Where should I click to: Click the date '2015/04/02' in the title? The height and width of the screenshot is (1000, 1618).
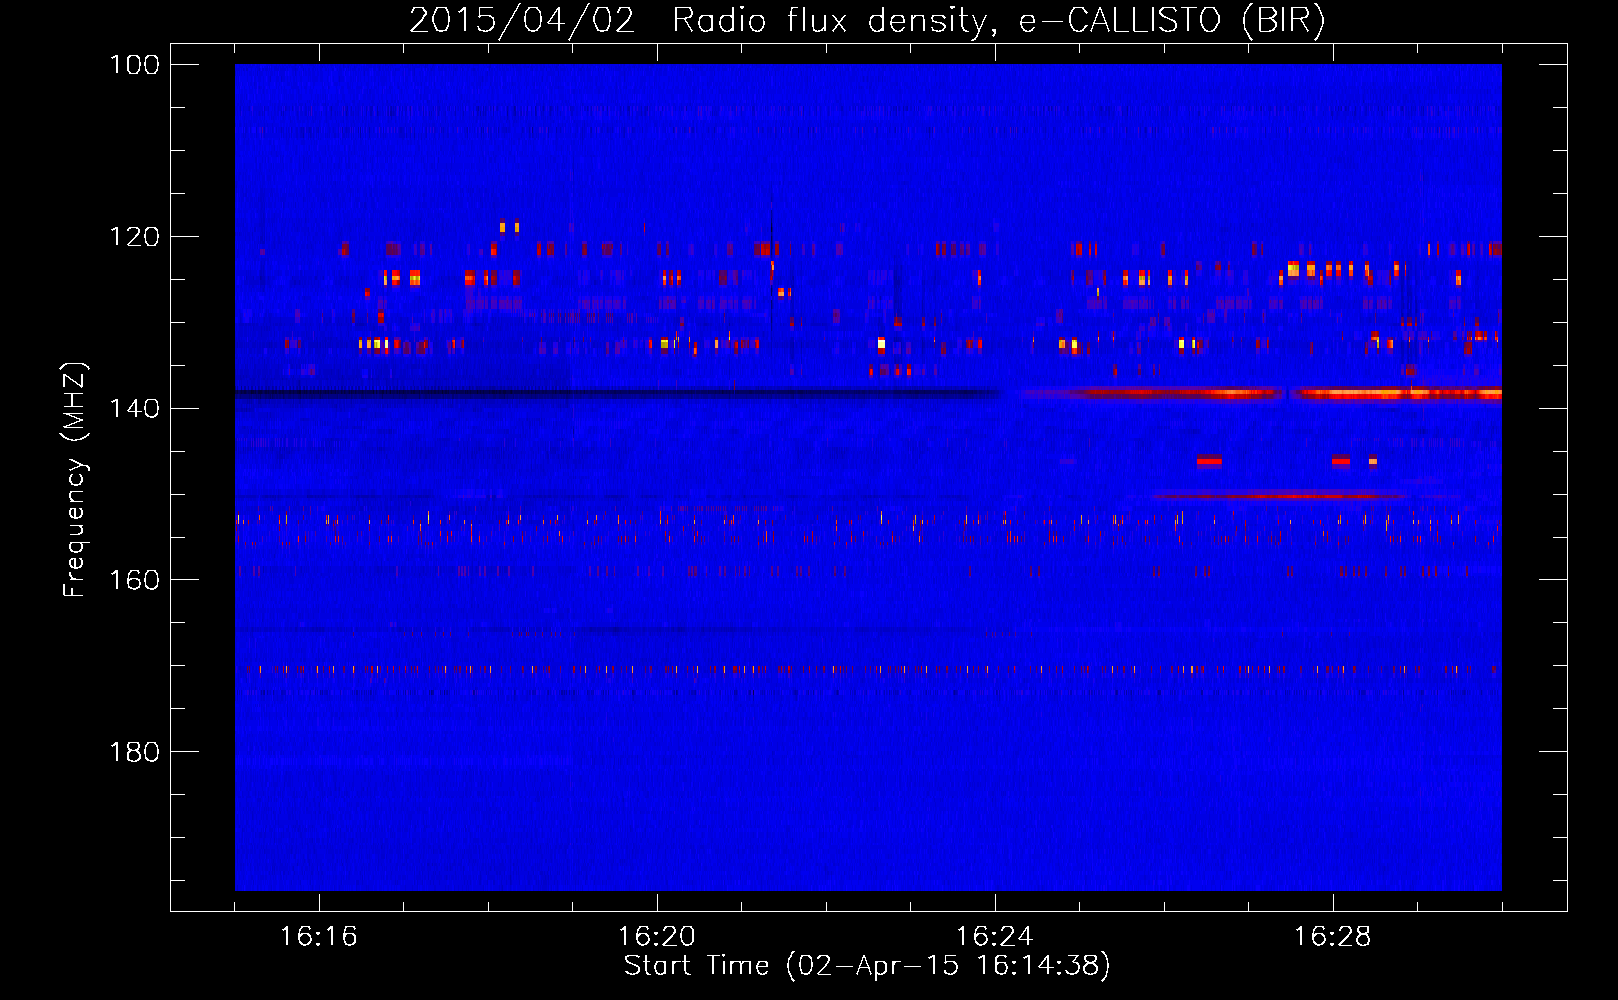coord(521,20)
